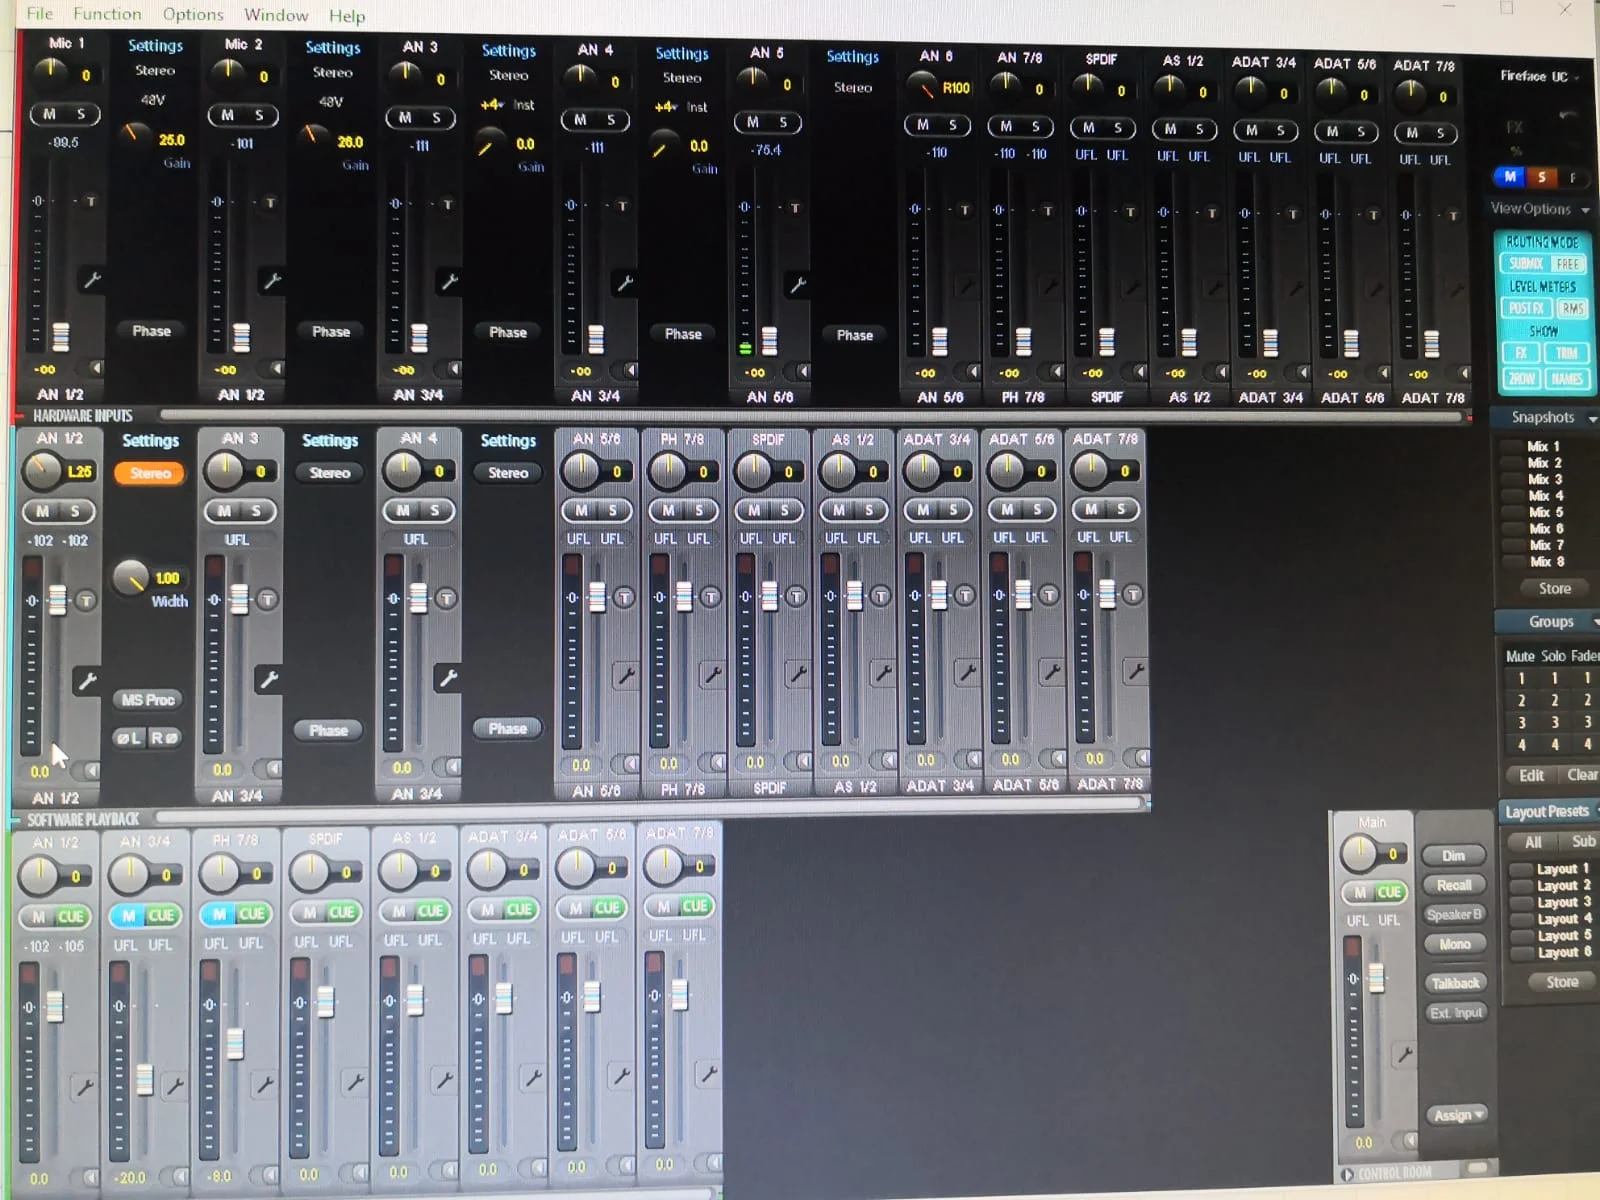Open the wrench settings of AN 5 channel
The height and width of the screenshot is (1200, 1600).
(x=797, y=285)
